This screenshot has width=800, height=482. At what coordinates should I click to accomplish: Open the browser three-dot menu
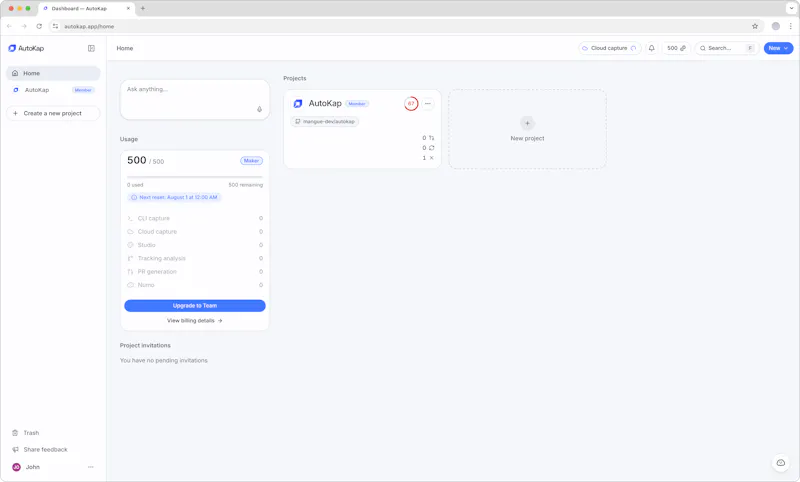point(790,27)
